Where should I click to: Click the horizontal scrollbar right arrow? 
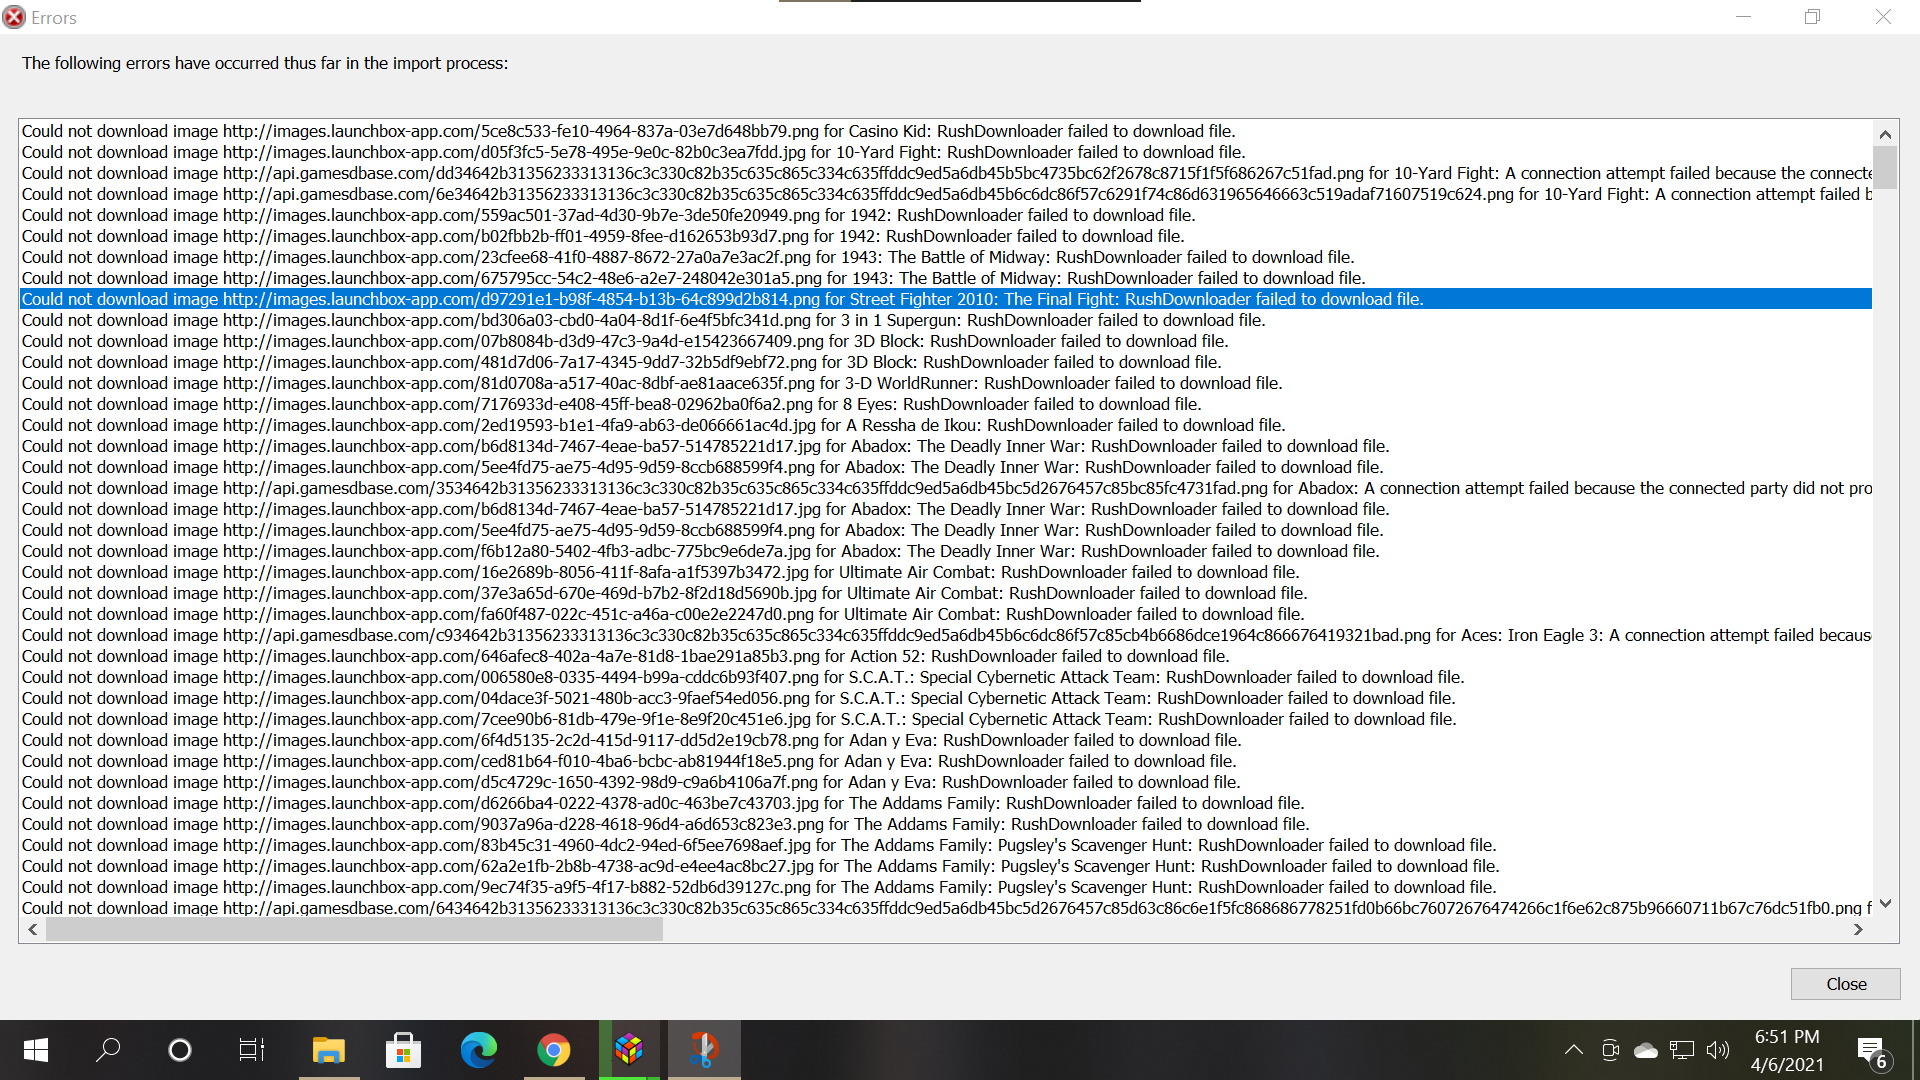point(1858,930)
